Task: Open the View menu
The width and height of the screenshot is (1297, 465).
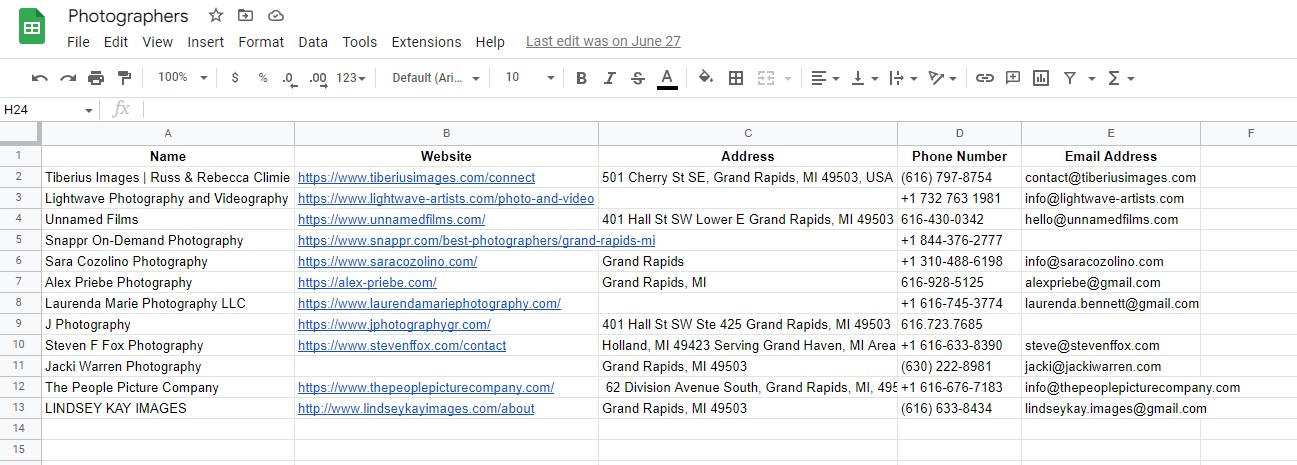Action: tap(157, 42)
